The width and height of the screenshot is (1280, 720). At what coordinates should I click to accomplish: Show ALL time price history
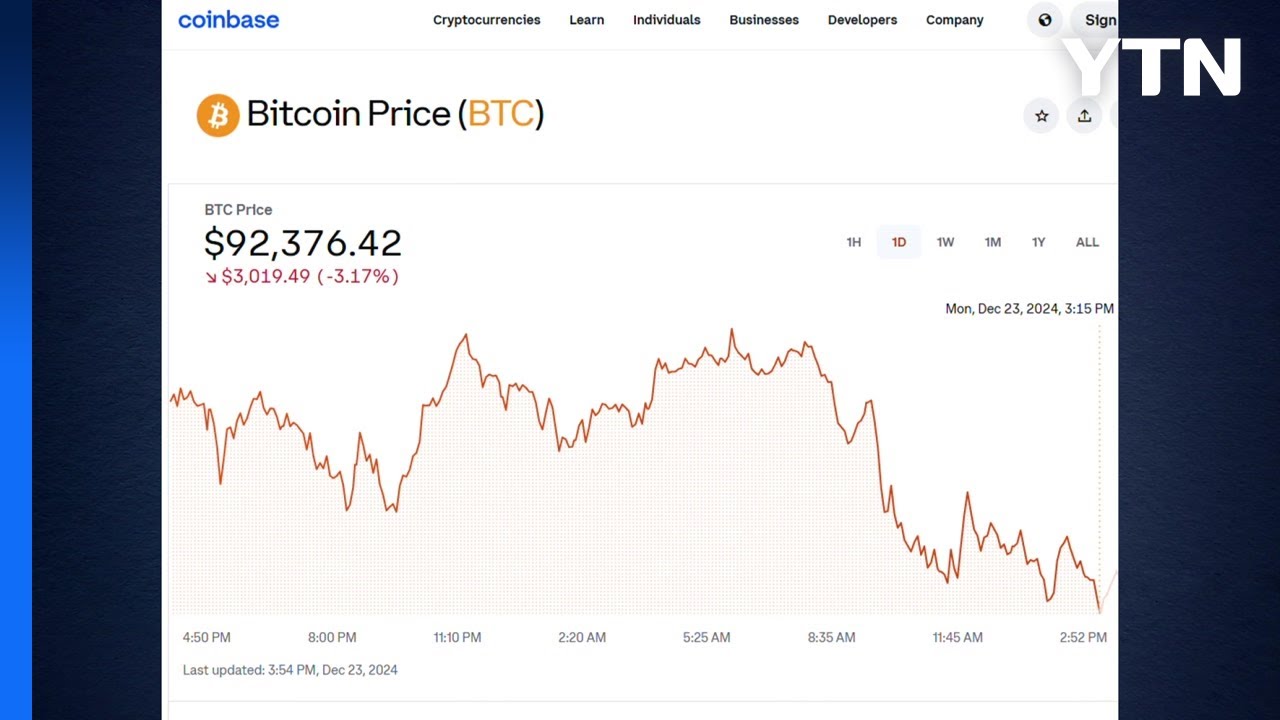pyautogui.click(x=1087, y=242)
